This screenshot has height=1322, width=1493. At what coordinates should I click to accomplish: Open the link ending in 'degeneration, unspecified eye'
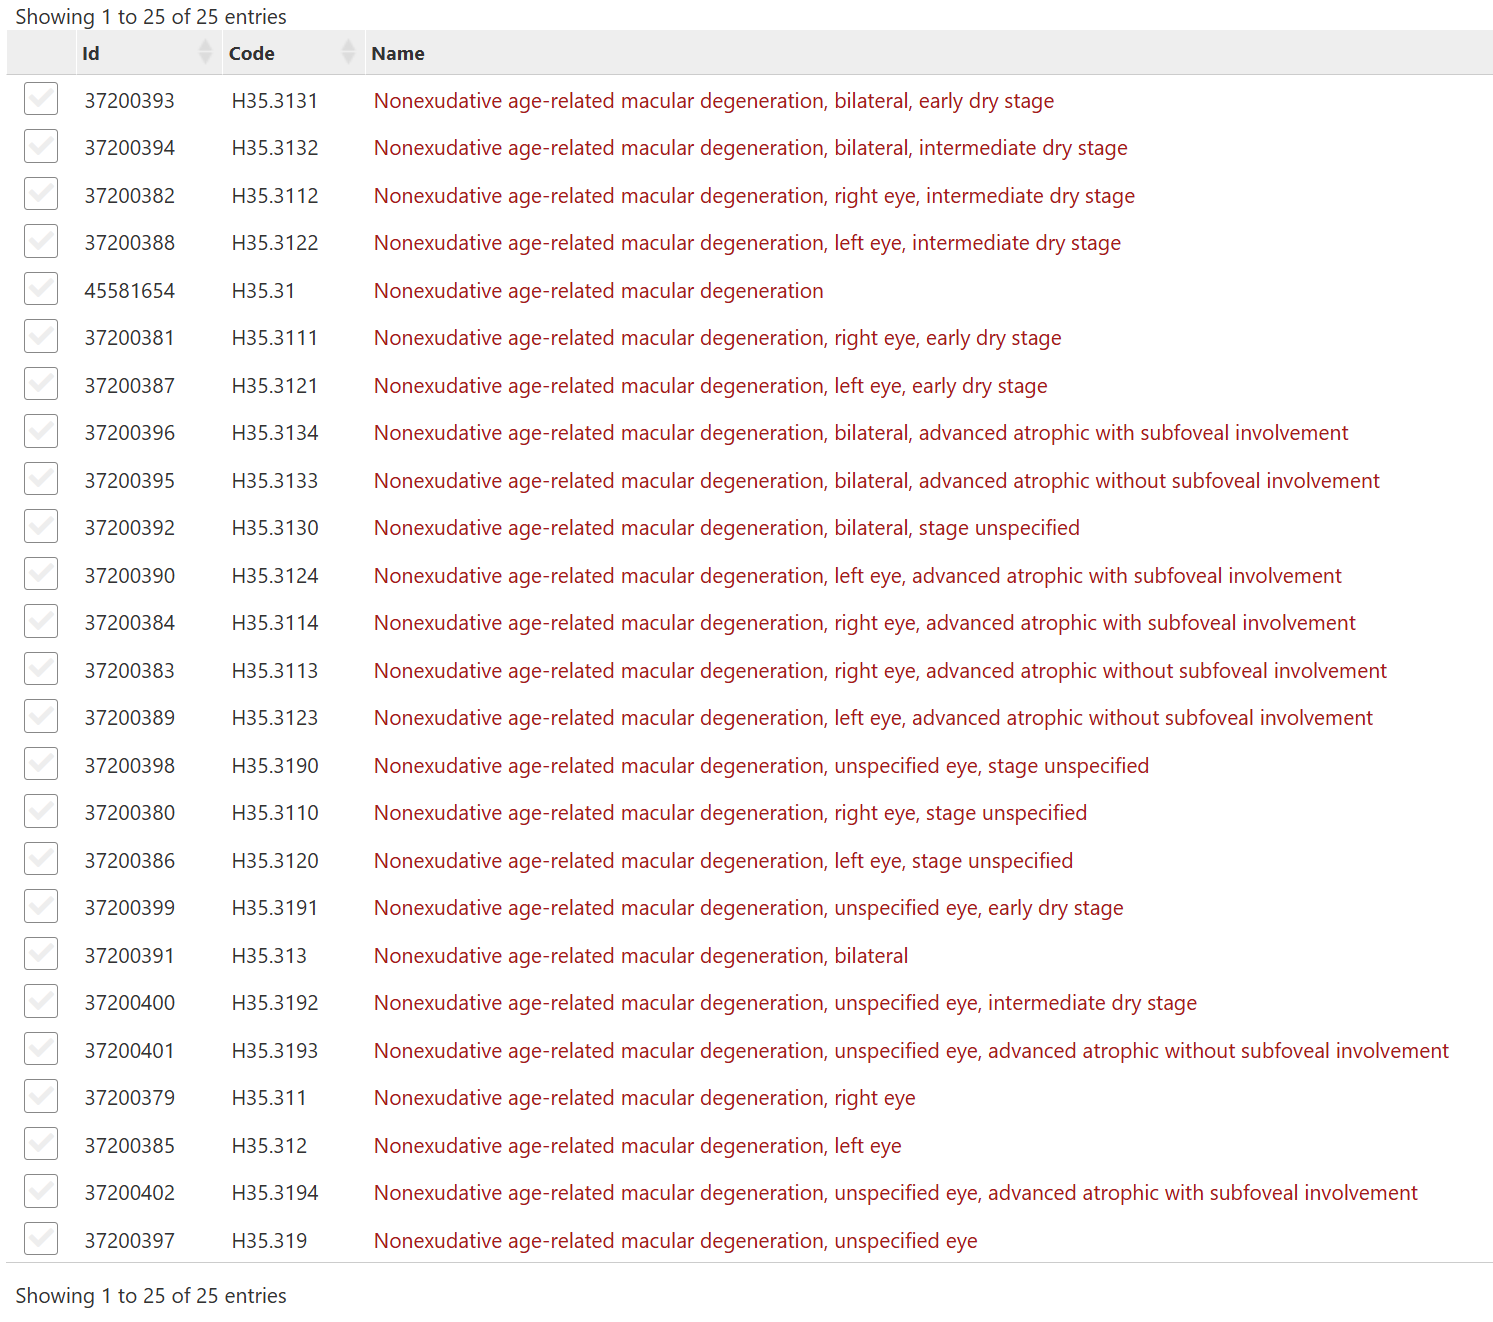tap(675, 1241)
